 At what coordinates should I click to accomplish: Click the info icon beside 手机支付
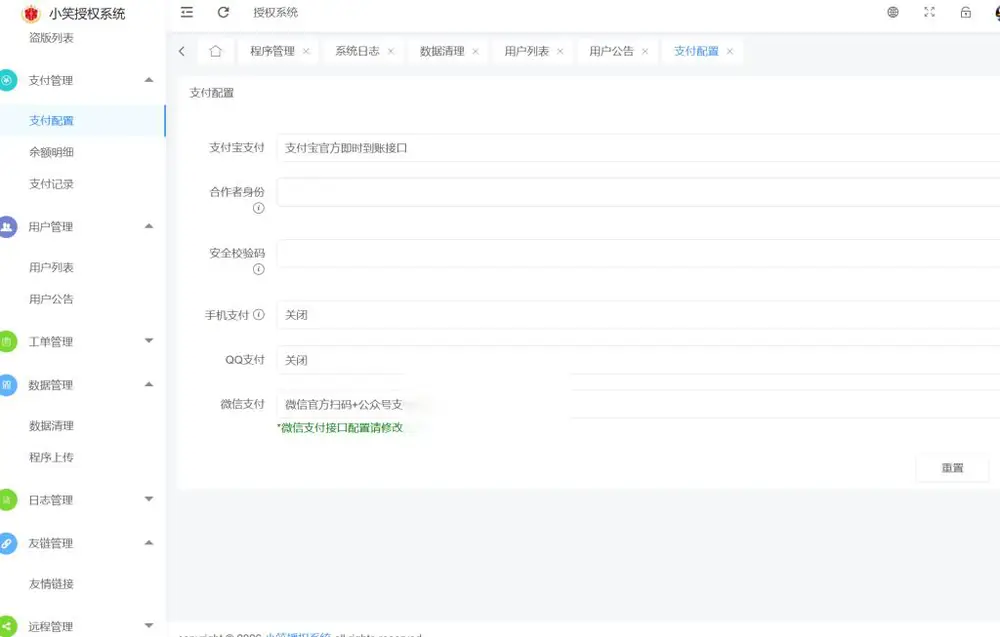258,314
